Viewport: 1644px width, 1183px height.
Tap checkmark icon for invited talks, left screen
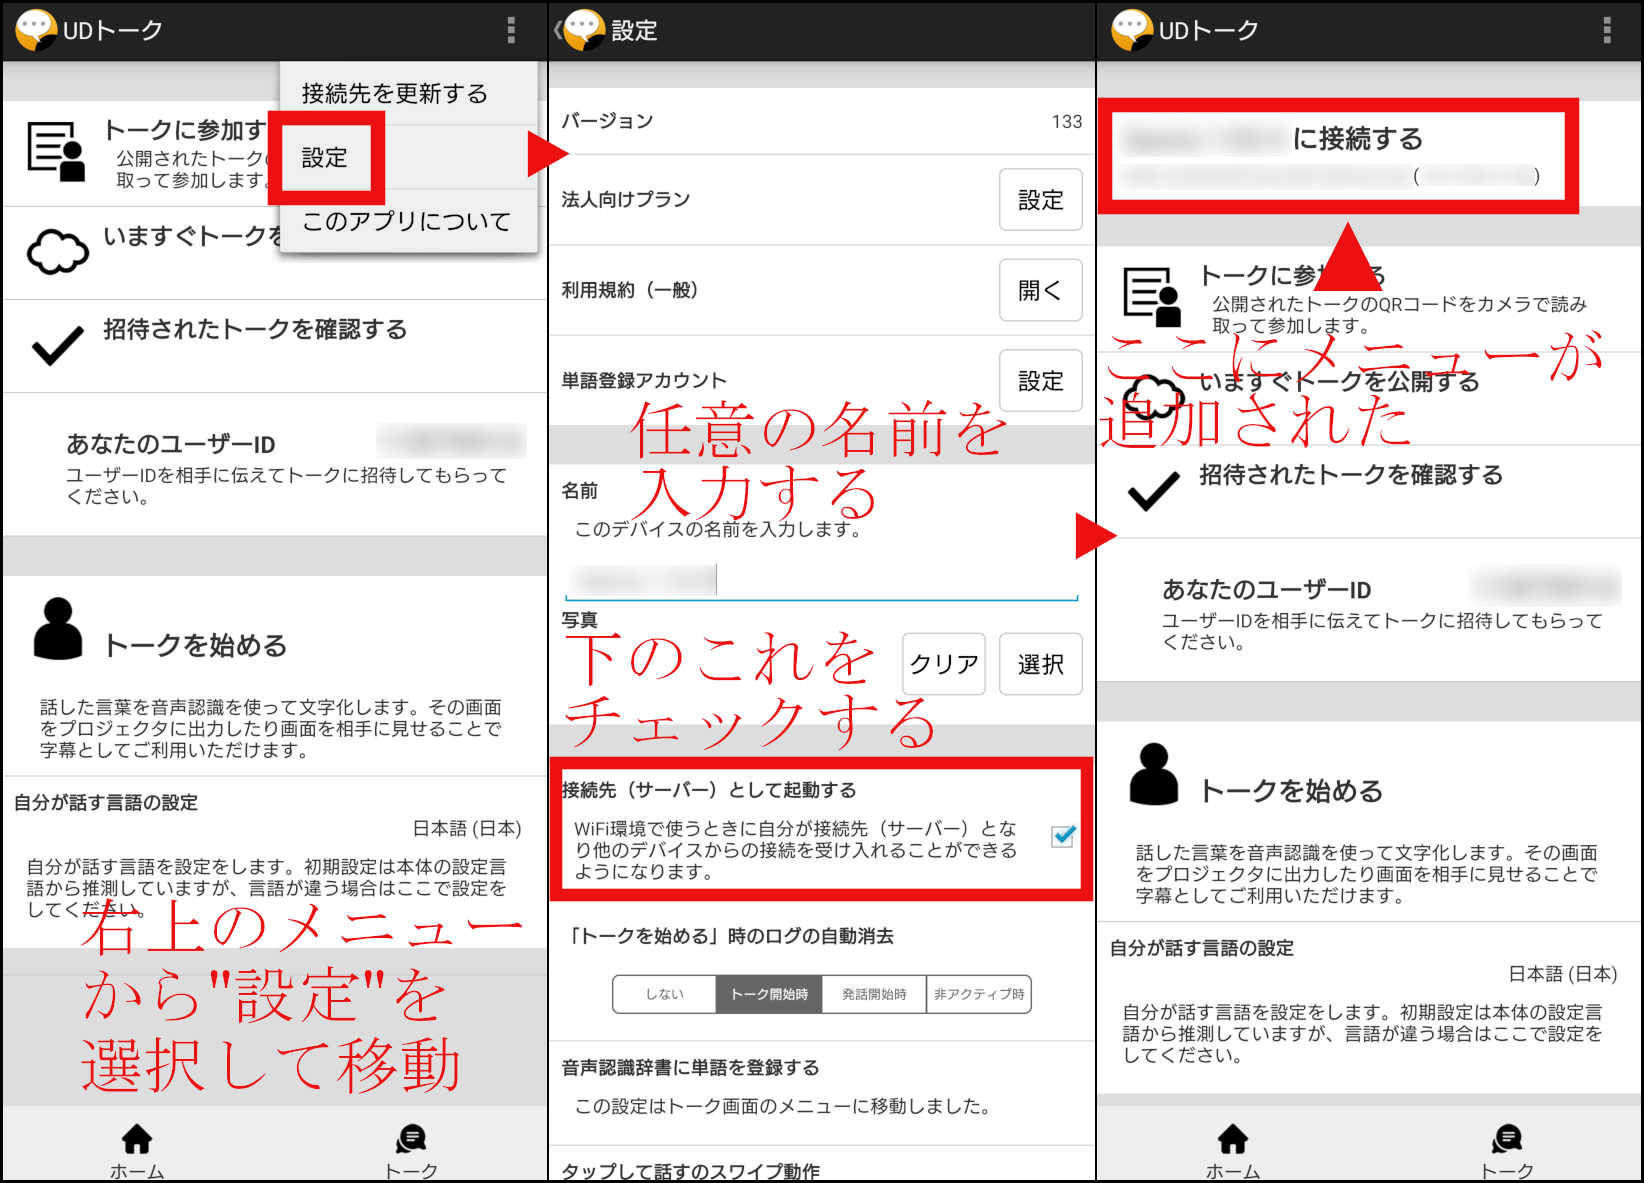coord(57,345)
